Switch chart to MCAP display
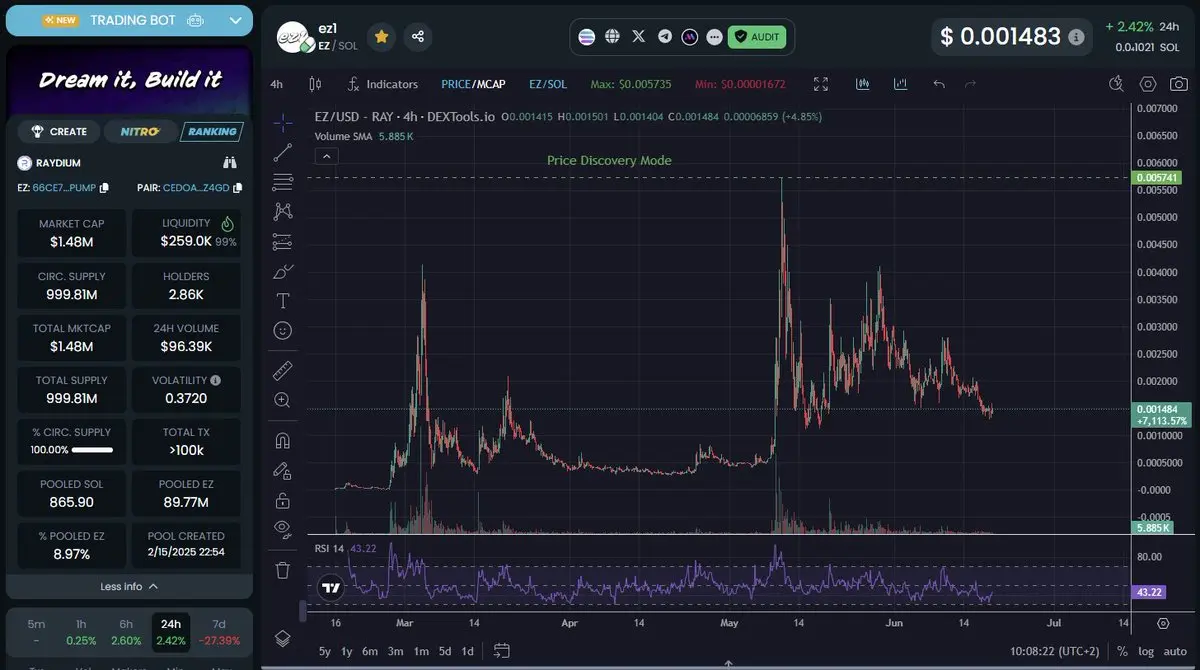1200x670 pixels. (490, 84)
